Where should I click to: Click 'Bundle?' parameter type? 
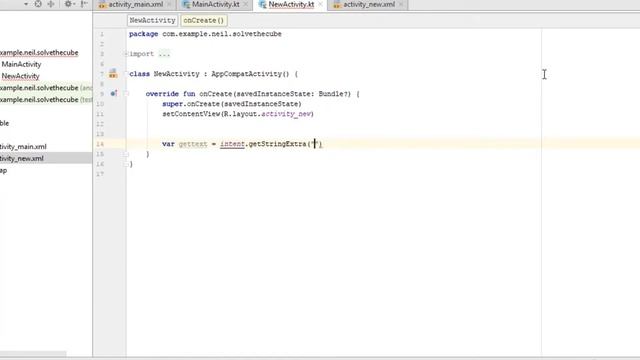(334, 94)
